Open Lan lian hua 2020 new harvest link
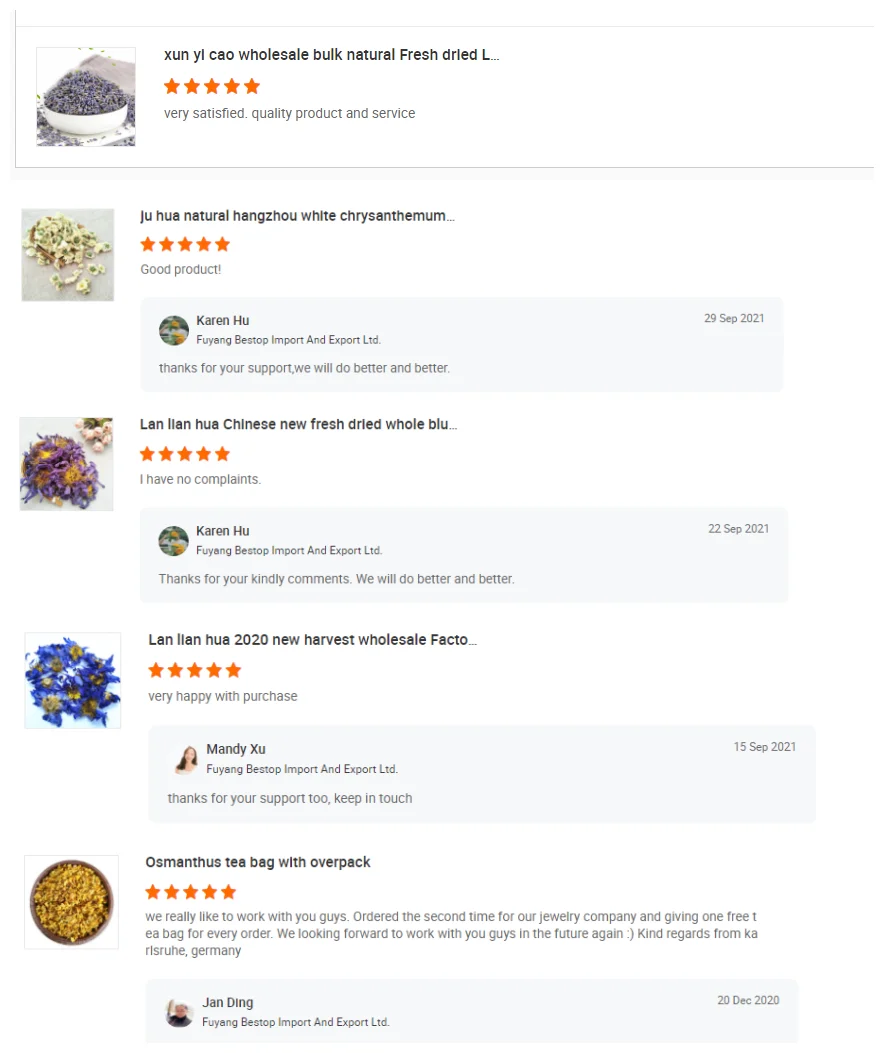 tap(312, 640)
